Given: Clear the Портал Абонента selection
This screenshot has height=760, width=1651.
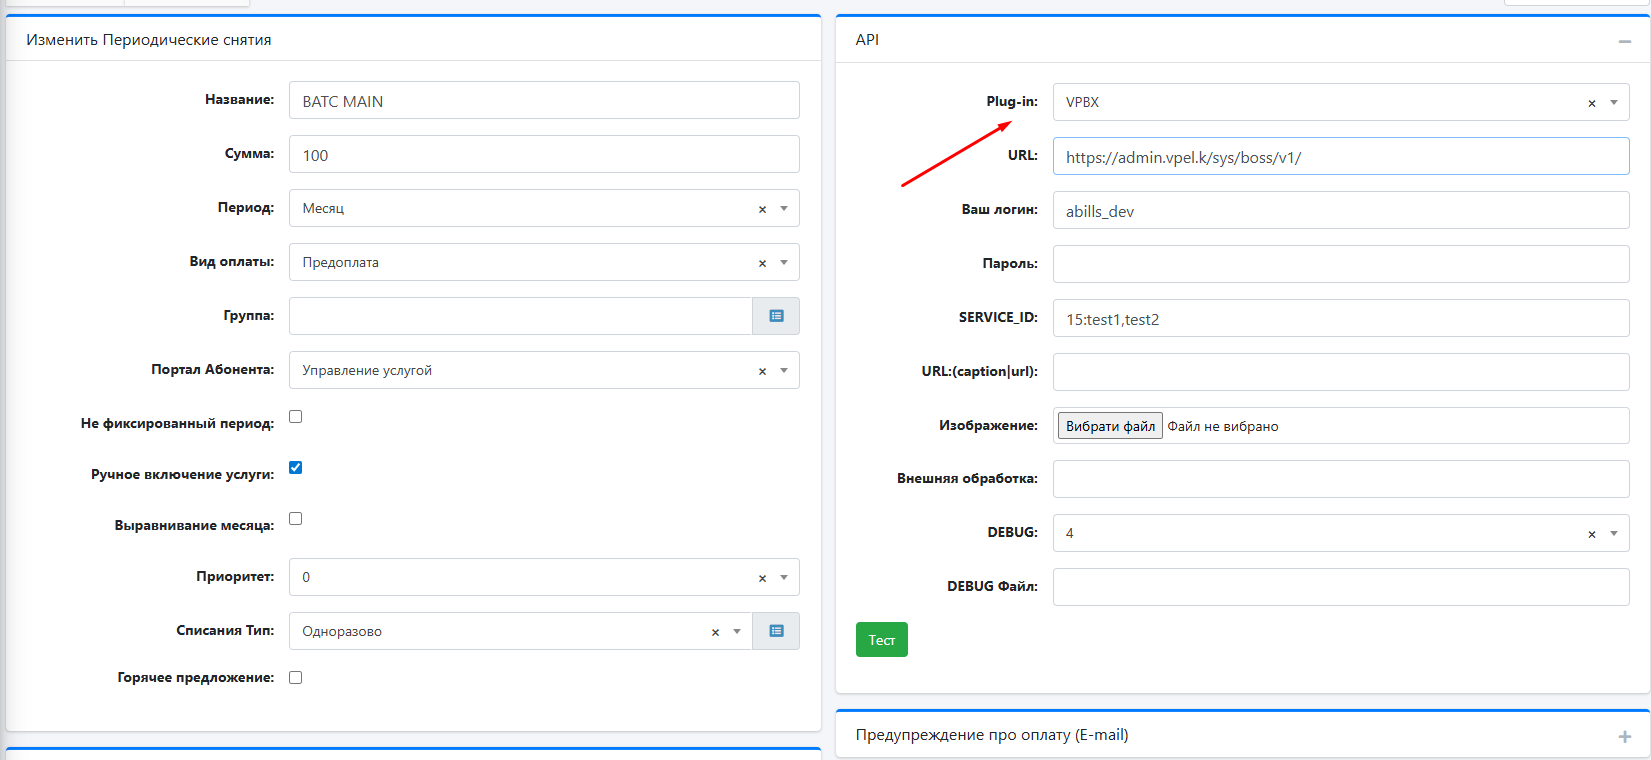Looking at the screenshot, I should click(x=762, y=371).
